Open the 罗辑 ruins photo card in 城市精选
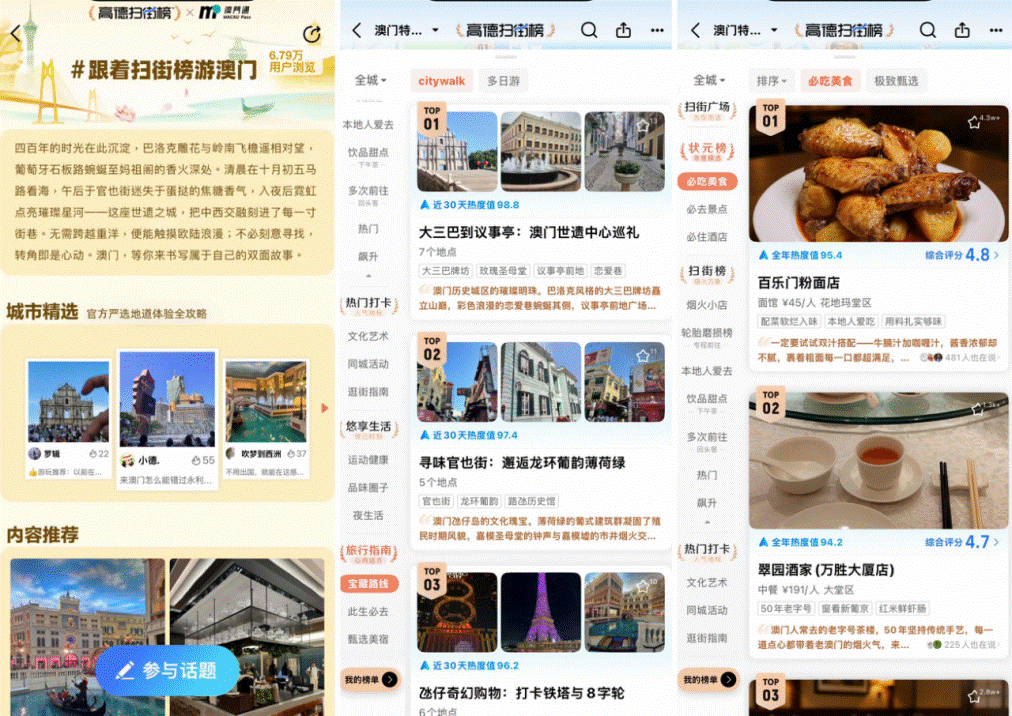The image size is (1012, 716). tap(69, 415)
